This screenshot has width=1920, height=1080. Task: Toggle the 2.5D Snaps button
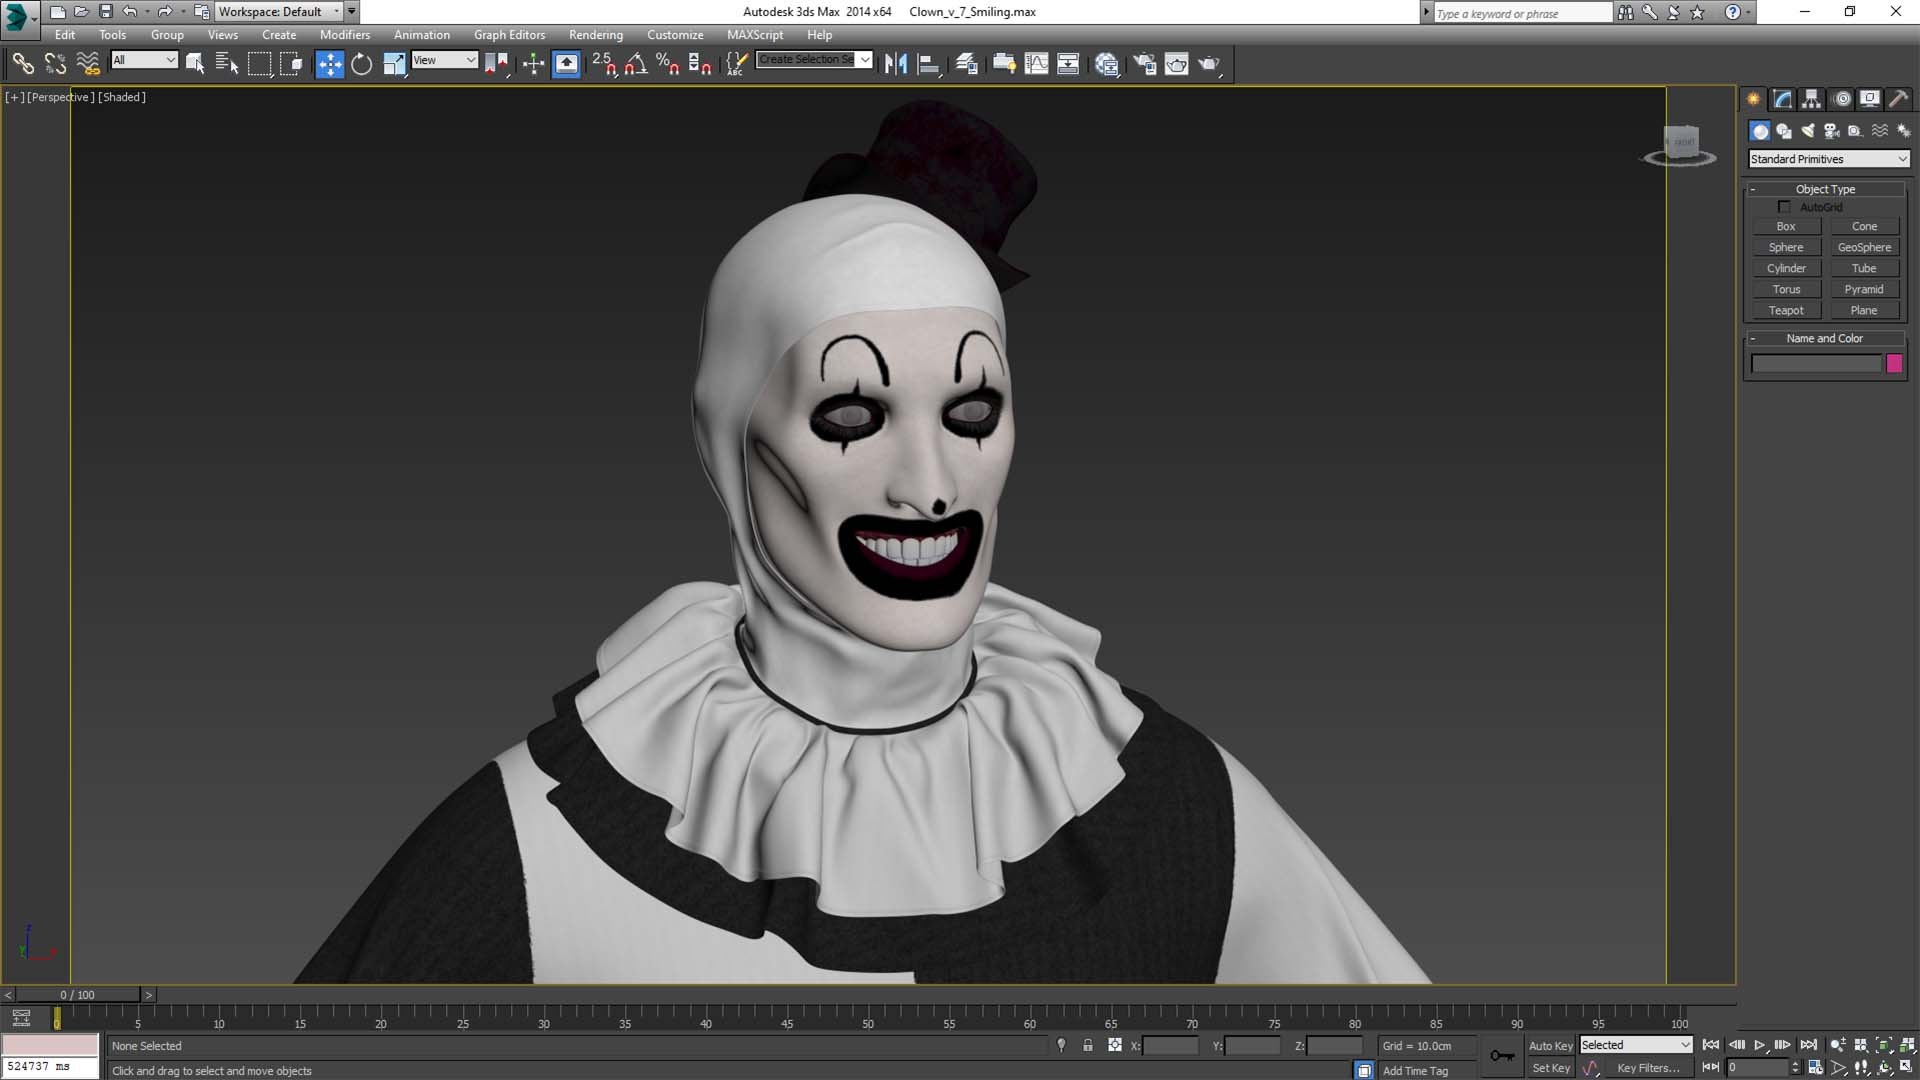(x=603, y=64)
